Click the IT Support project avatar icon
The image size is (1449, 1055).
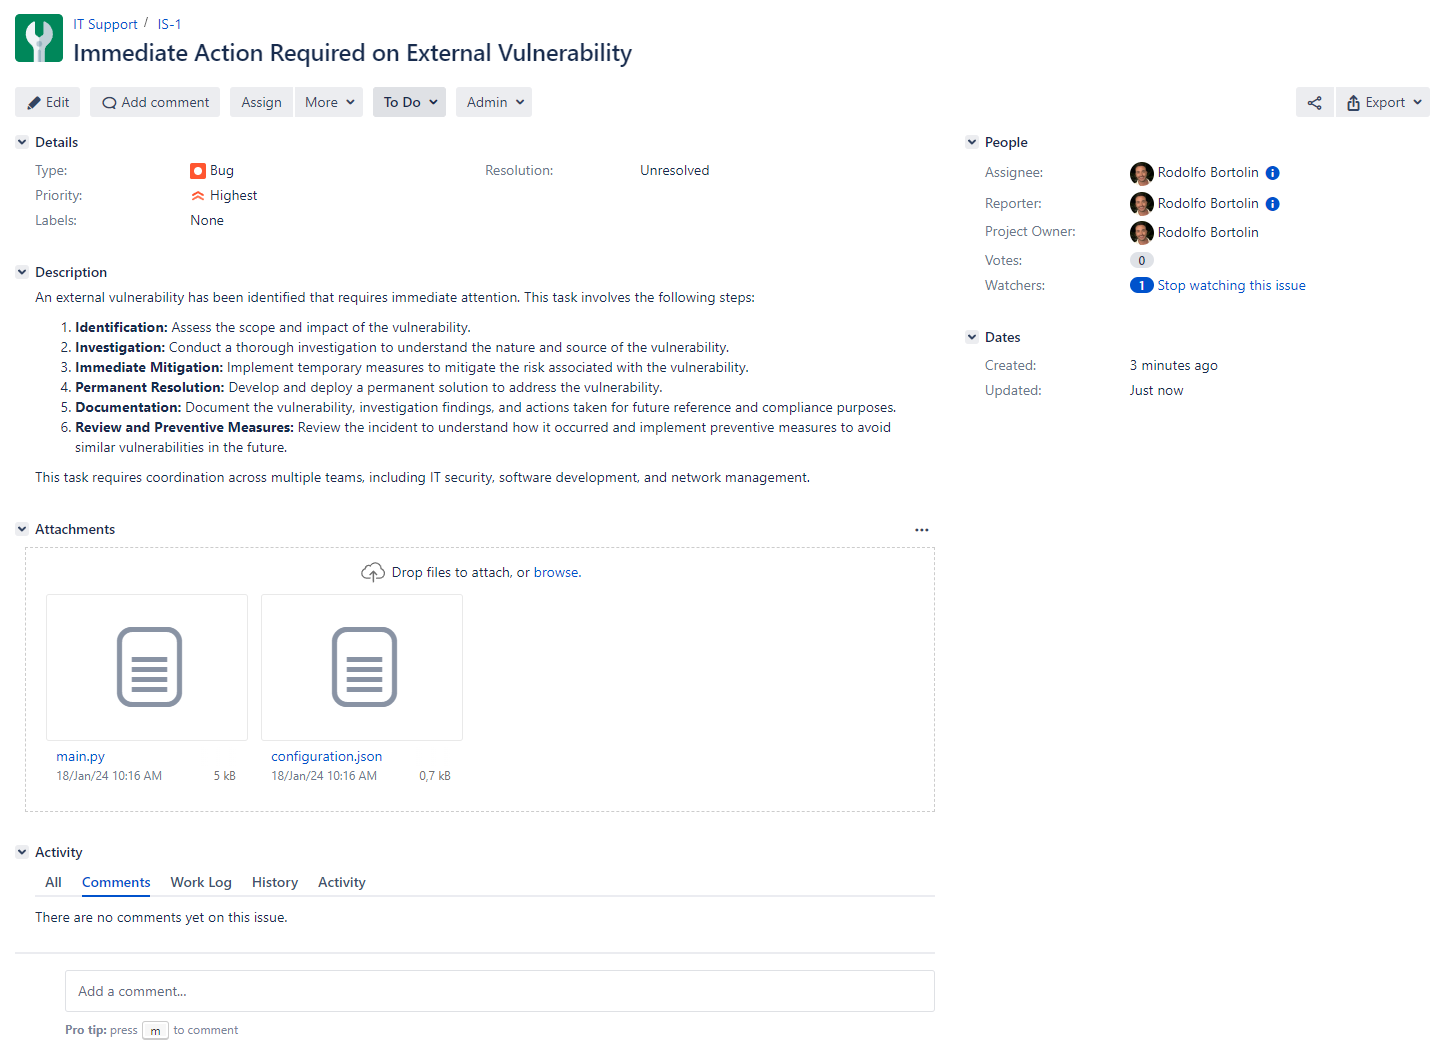(39, 39)
